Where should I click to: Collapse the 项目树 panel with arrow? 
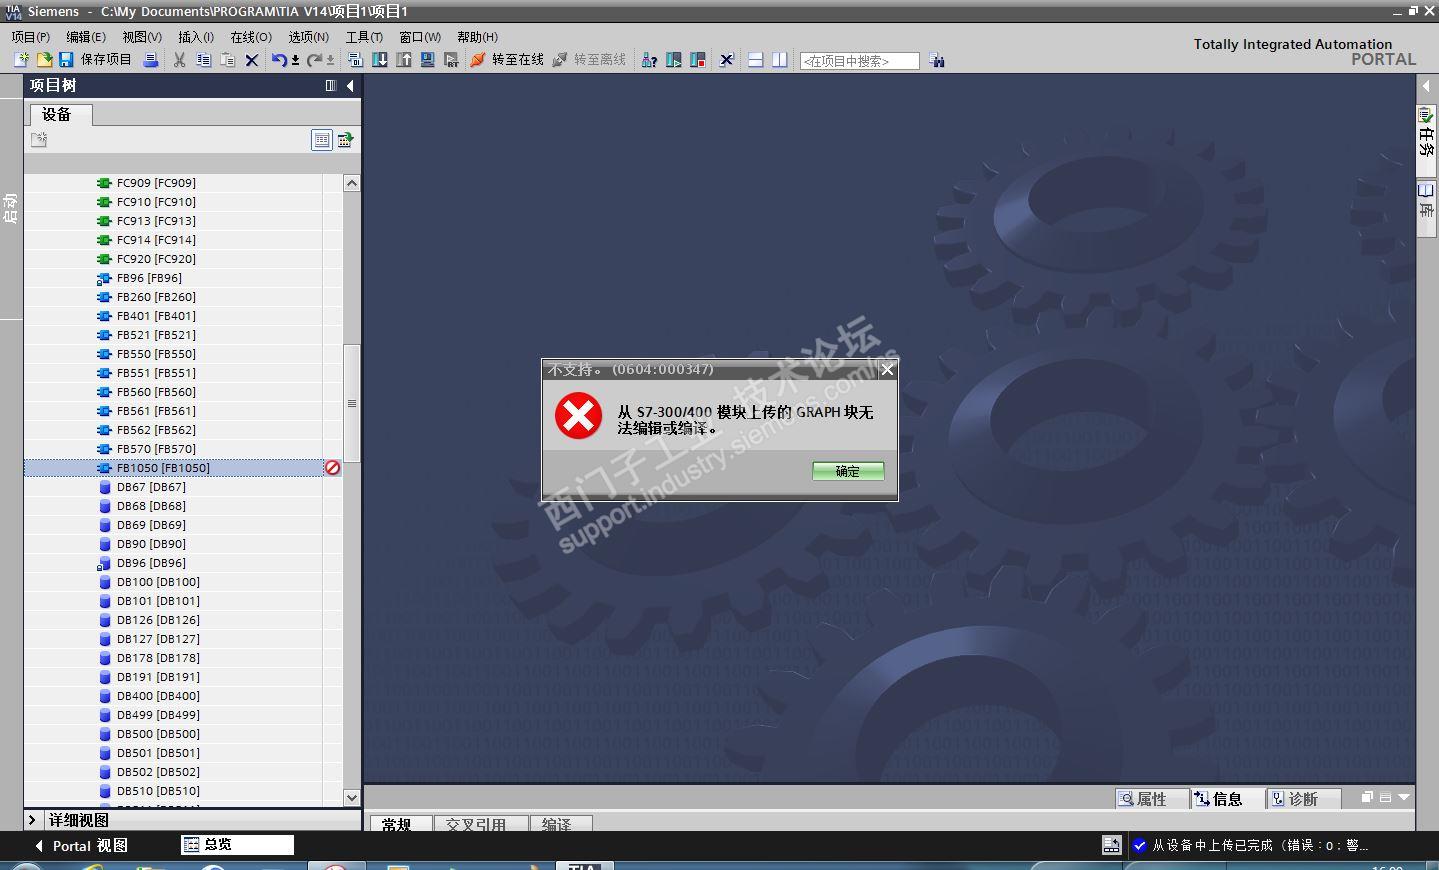click(x=350, y=86)
